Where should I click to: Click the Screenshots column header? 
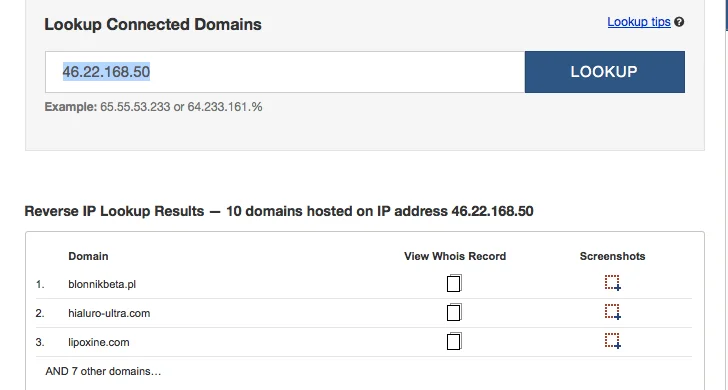tap(612, 256)
